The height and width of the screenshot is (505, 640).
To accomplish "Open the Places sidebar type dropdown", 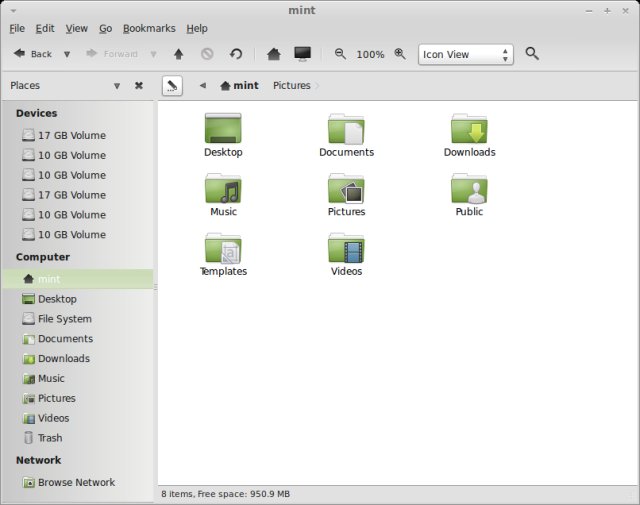I will click(x=117, y=86).
